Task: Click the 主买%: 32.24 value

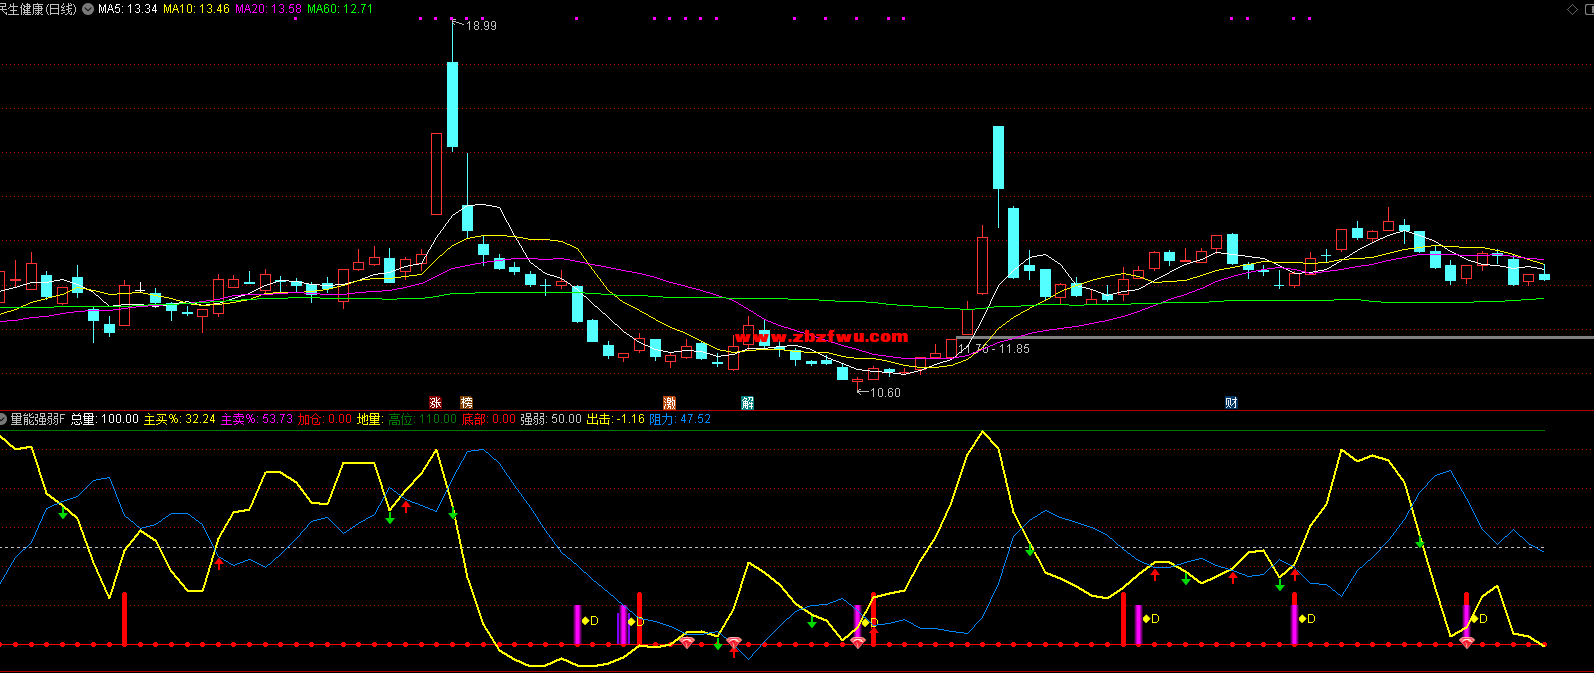Action: (180, 419)
